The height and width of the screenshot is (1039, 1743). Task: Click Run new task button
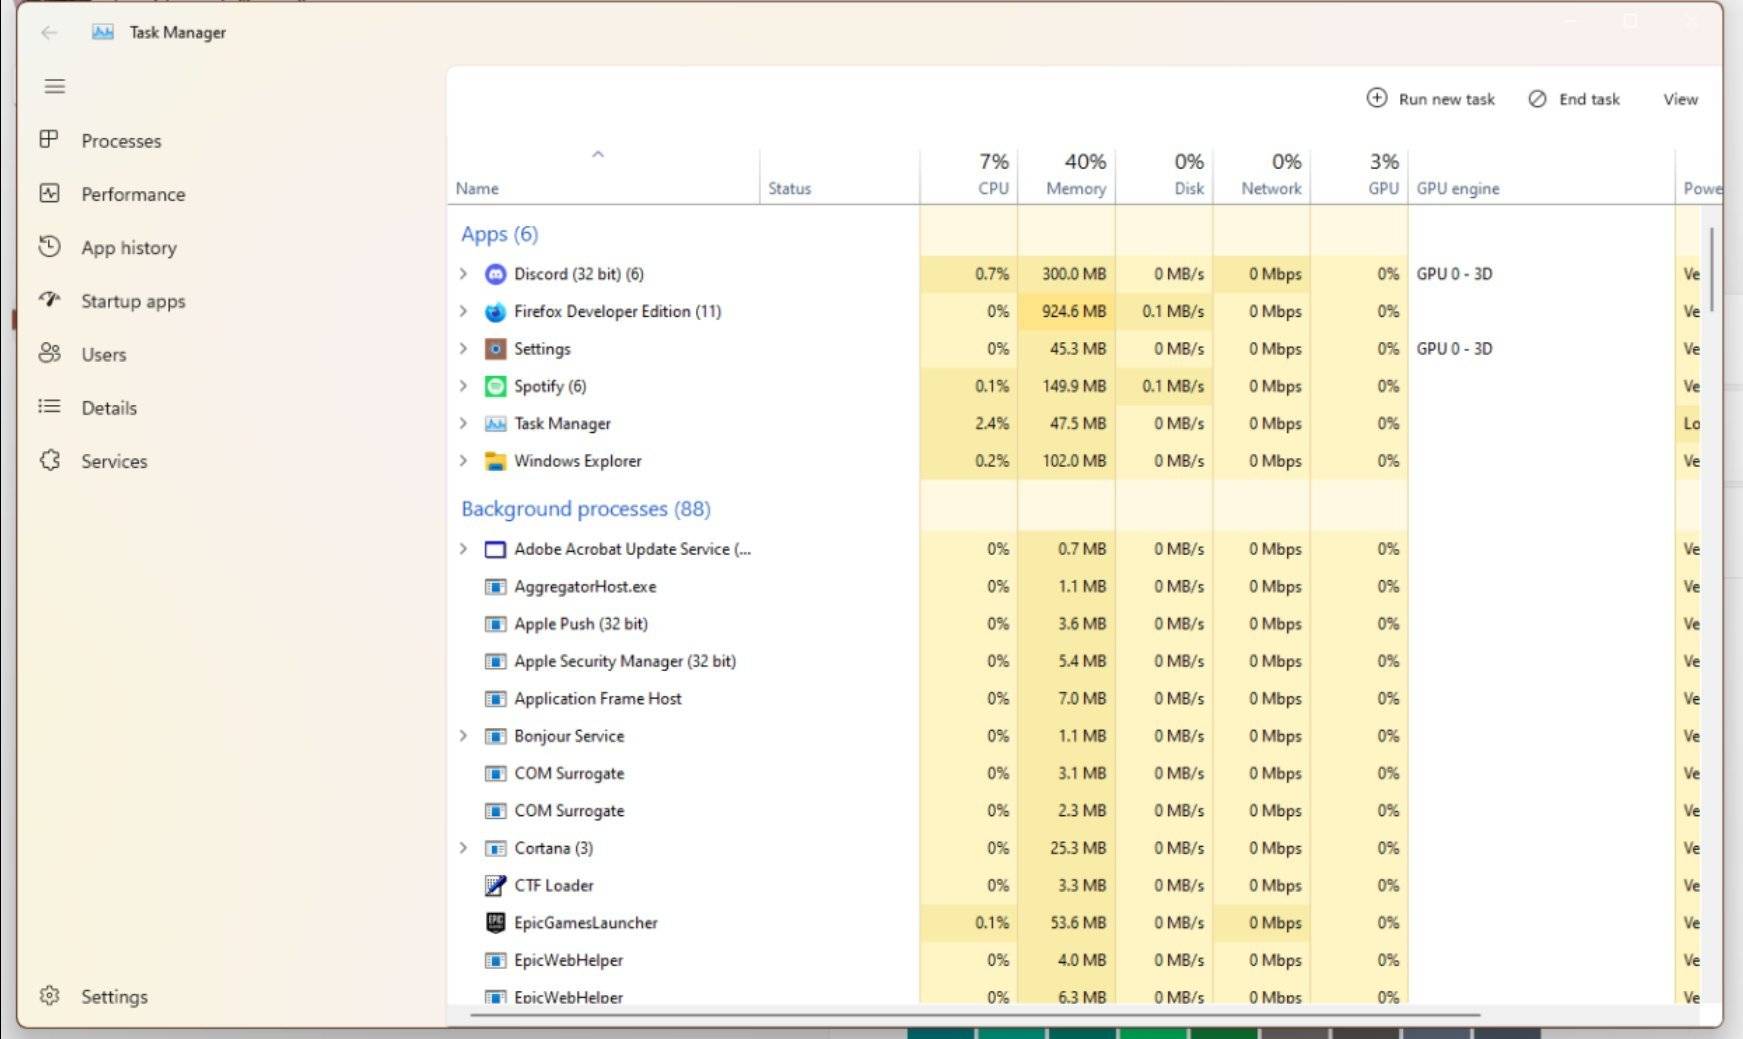point(1431,99)
